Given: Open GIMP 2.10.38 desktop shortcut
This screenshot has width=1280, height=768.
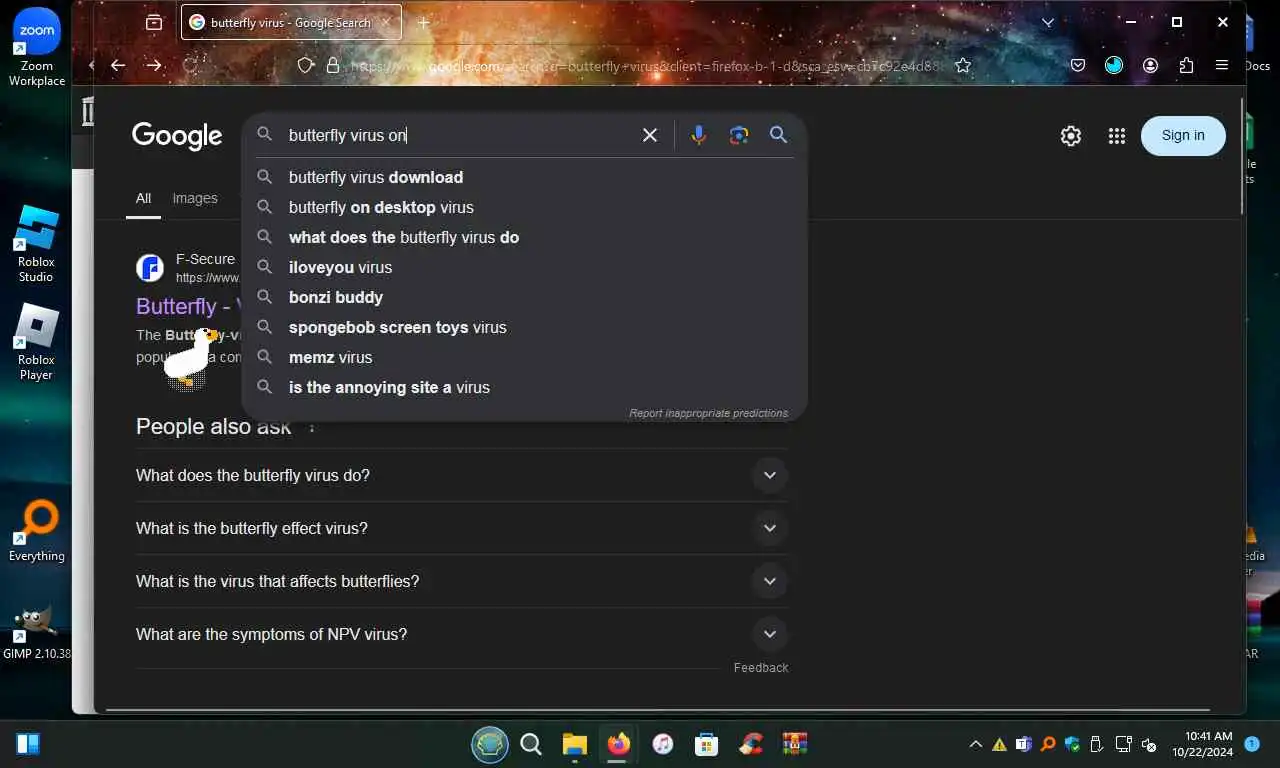Looking at the screenshot, I should 37,632.
